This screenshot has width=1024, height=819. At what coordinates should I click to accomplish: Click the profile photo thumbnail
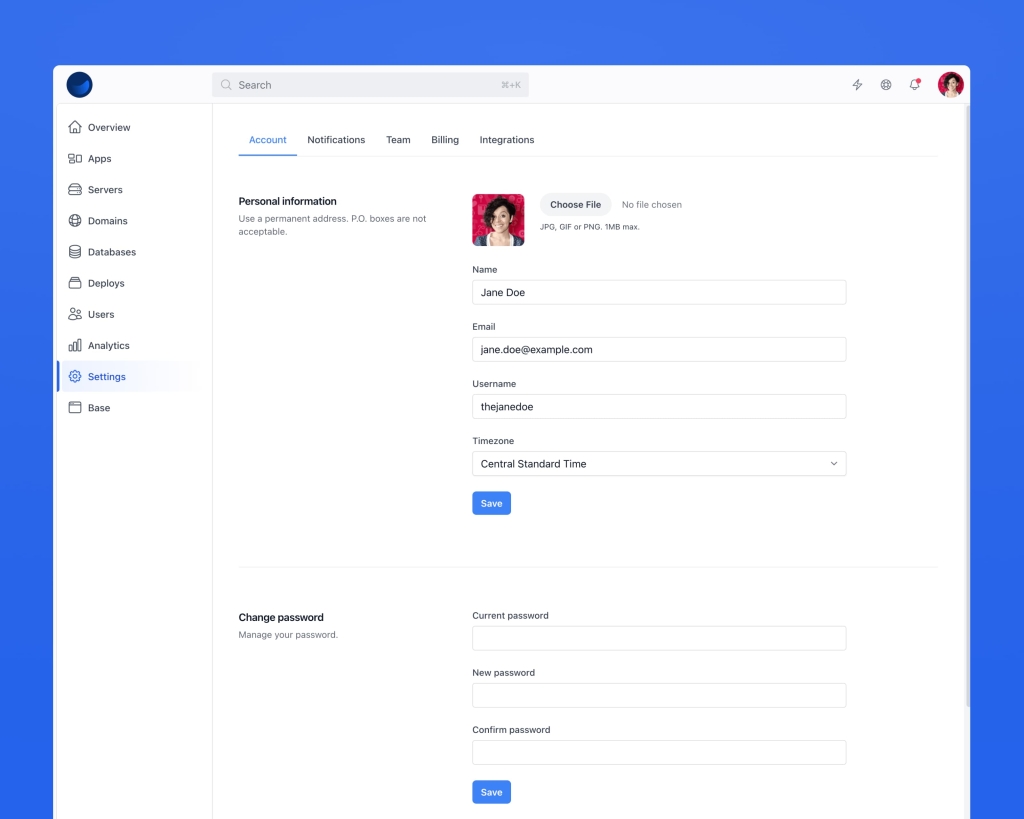tap(498, 220)
